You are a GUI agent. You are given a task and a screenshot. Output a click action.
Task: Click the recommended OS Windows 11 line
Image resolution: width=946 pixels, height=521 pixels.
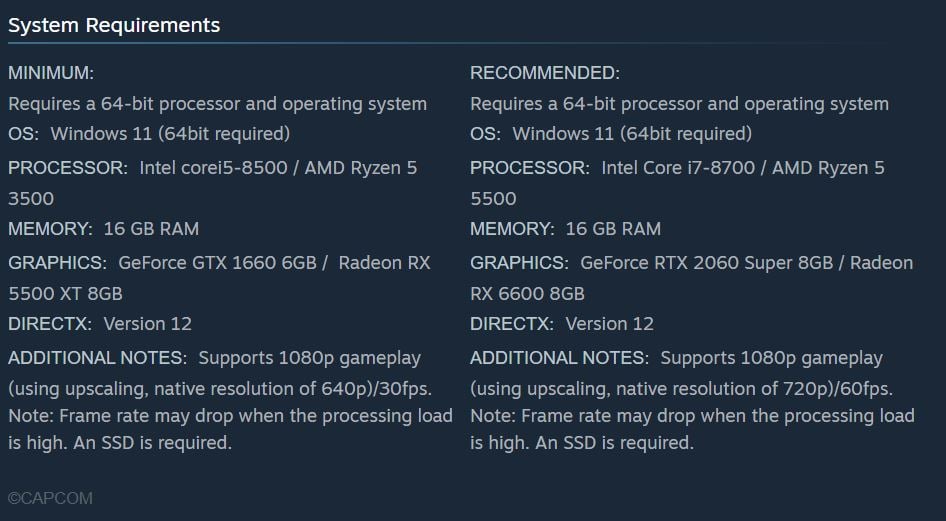[611, 134]
